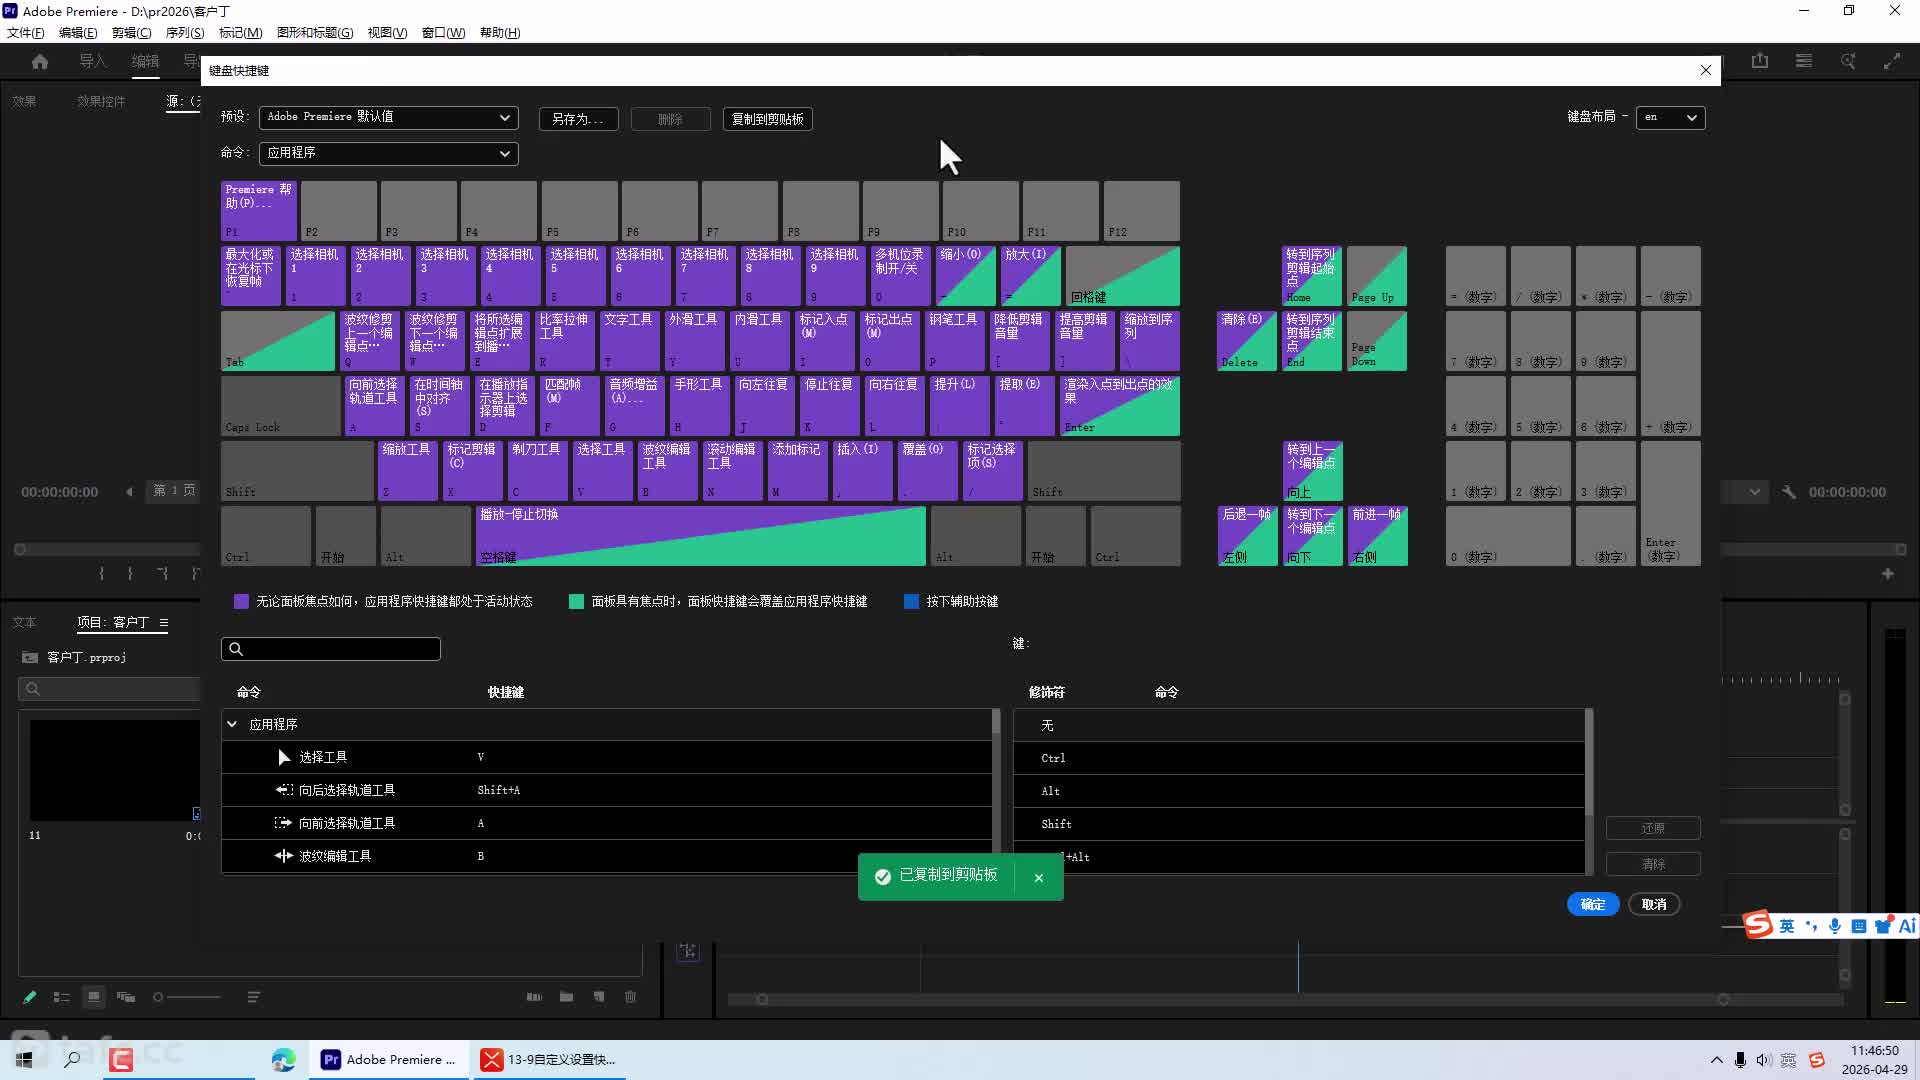Open Microsoft Edge from the taskbar
The image size is (1920, 1080).
pyautogui.click(x=284, y=1060)
